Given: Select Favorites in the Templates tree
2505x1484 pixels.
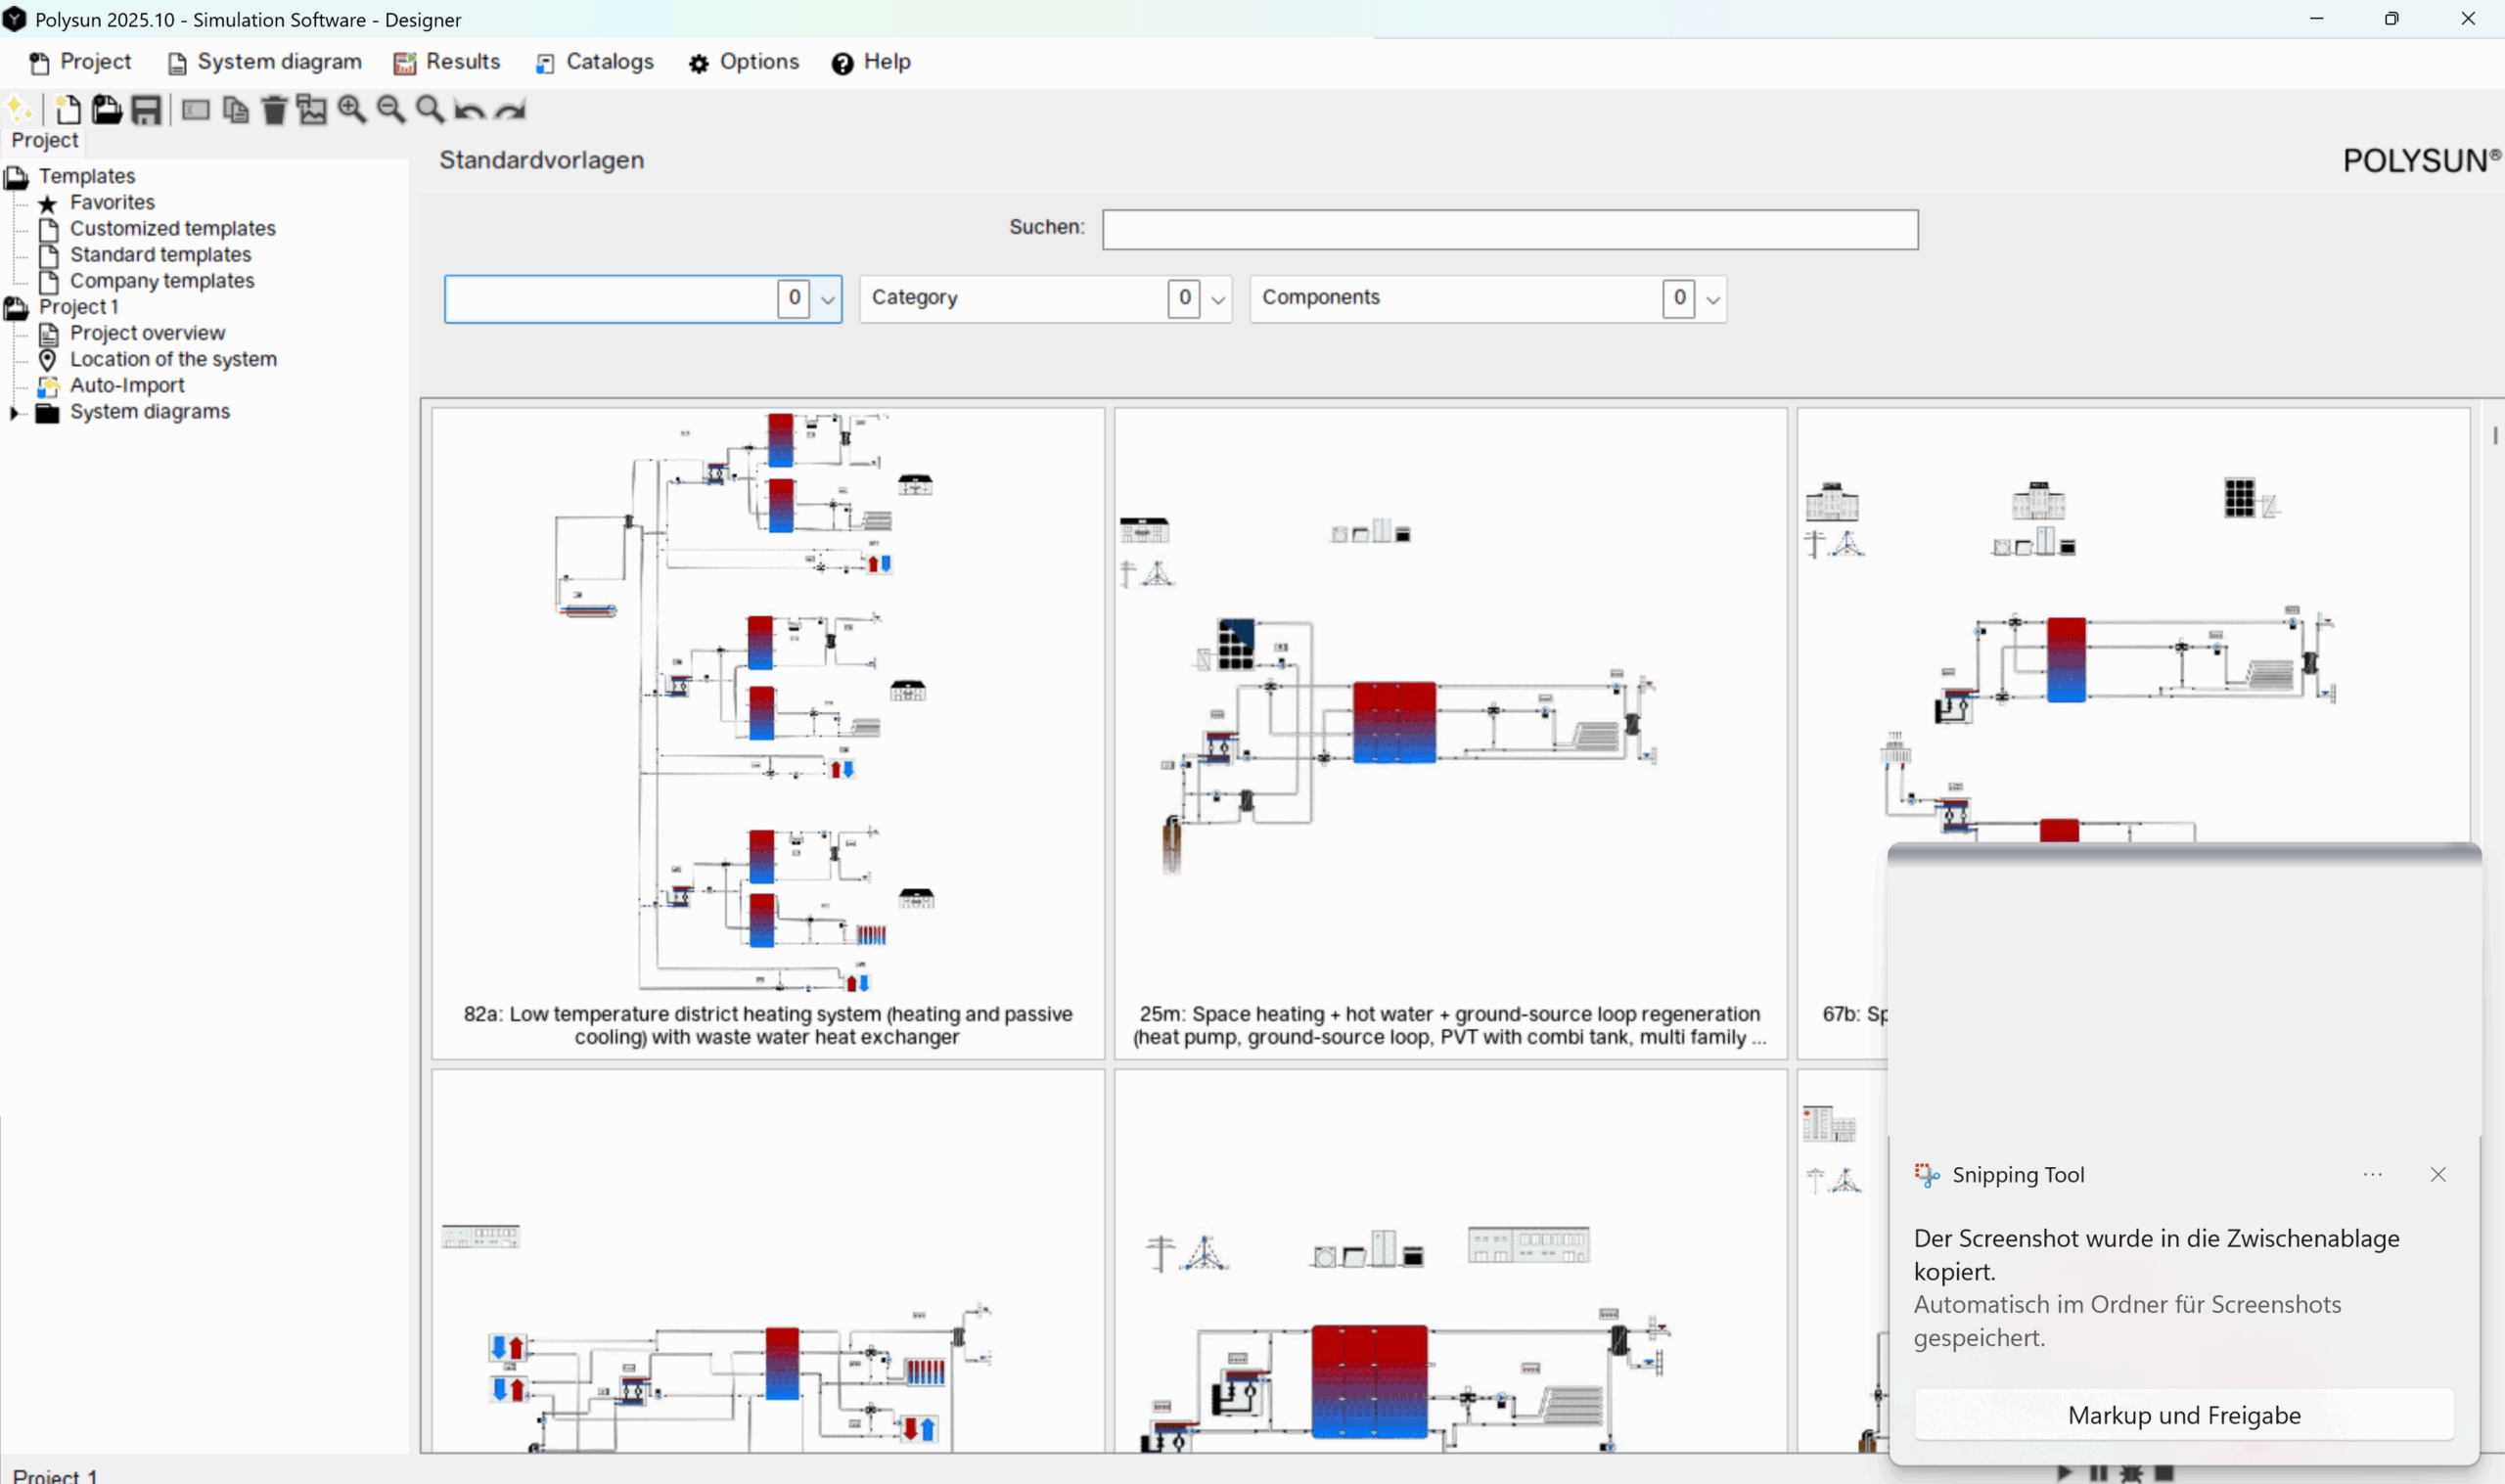Looking at the screenshot, I should tap(112, 201).
